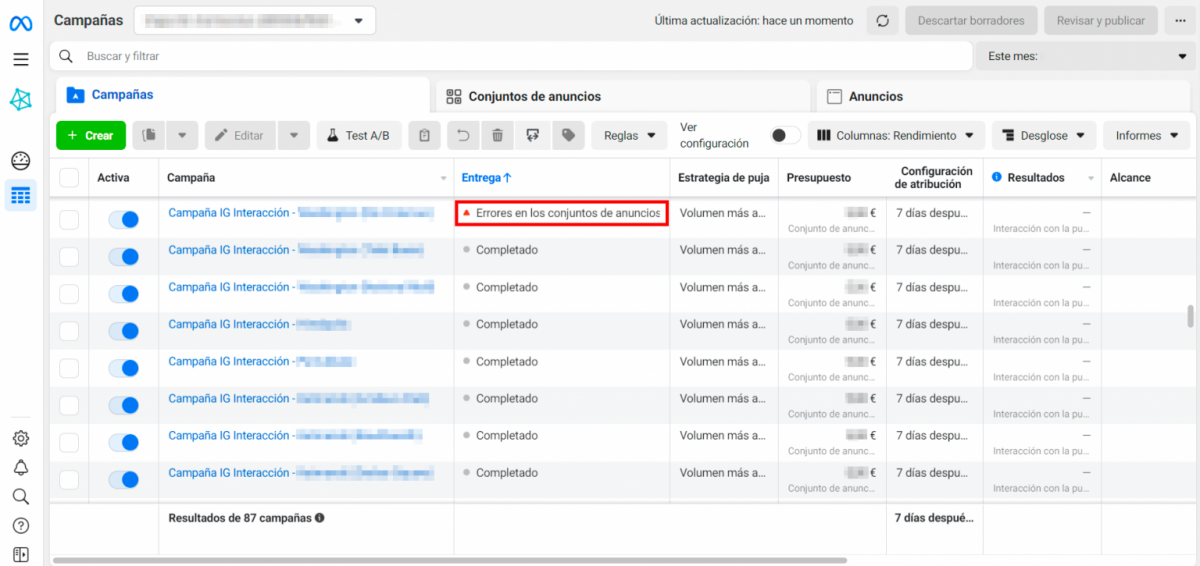1200x566 pixels.
Task: Click the trash delete icon
Action: coord(498,136)
